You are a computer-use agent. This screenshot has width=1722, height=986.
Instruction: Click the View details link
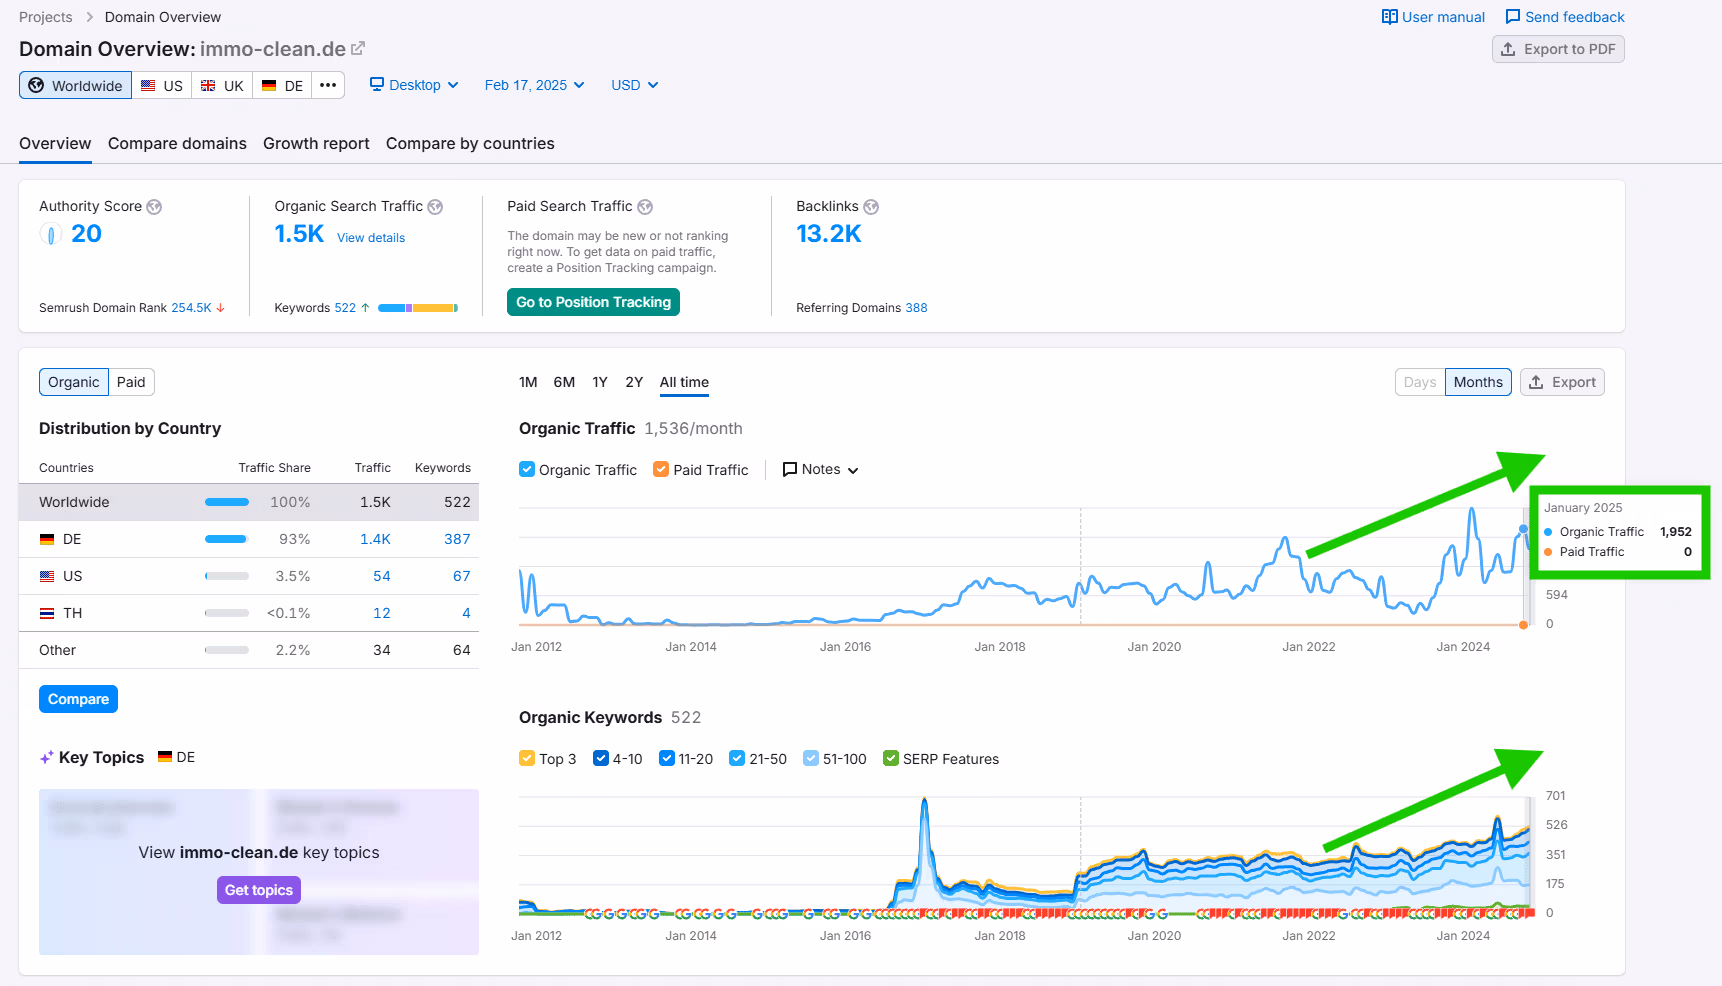coord(371,238)
